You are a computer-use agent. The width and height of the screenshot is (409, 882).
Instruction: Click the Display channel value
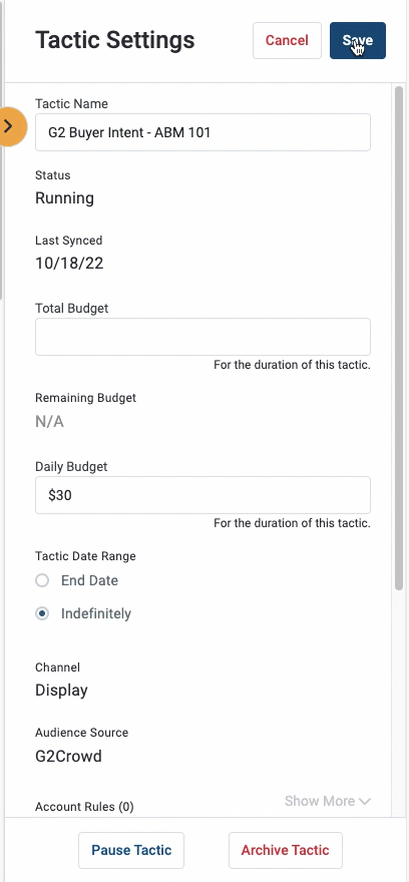pyautogui.click(x=61, y=690)
